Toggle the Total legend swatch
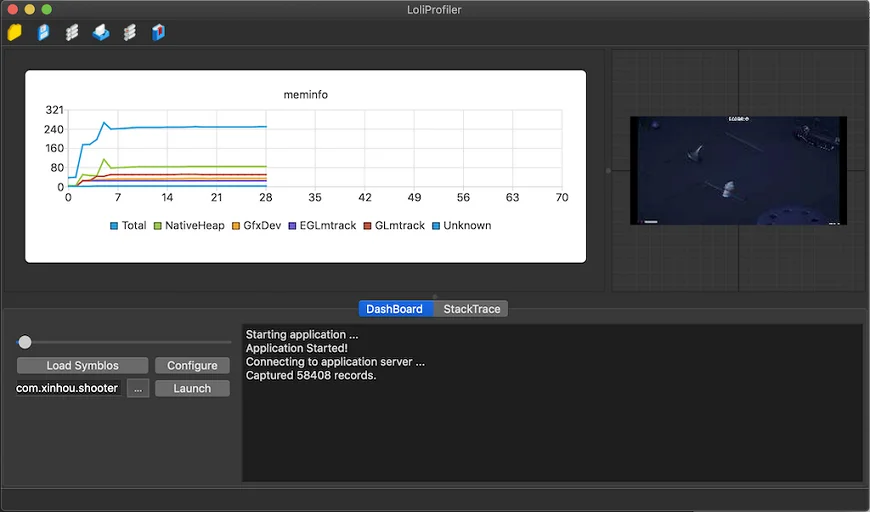 coord(114,226)
